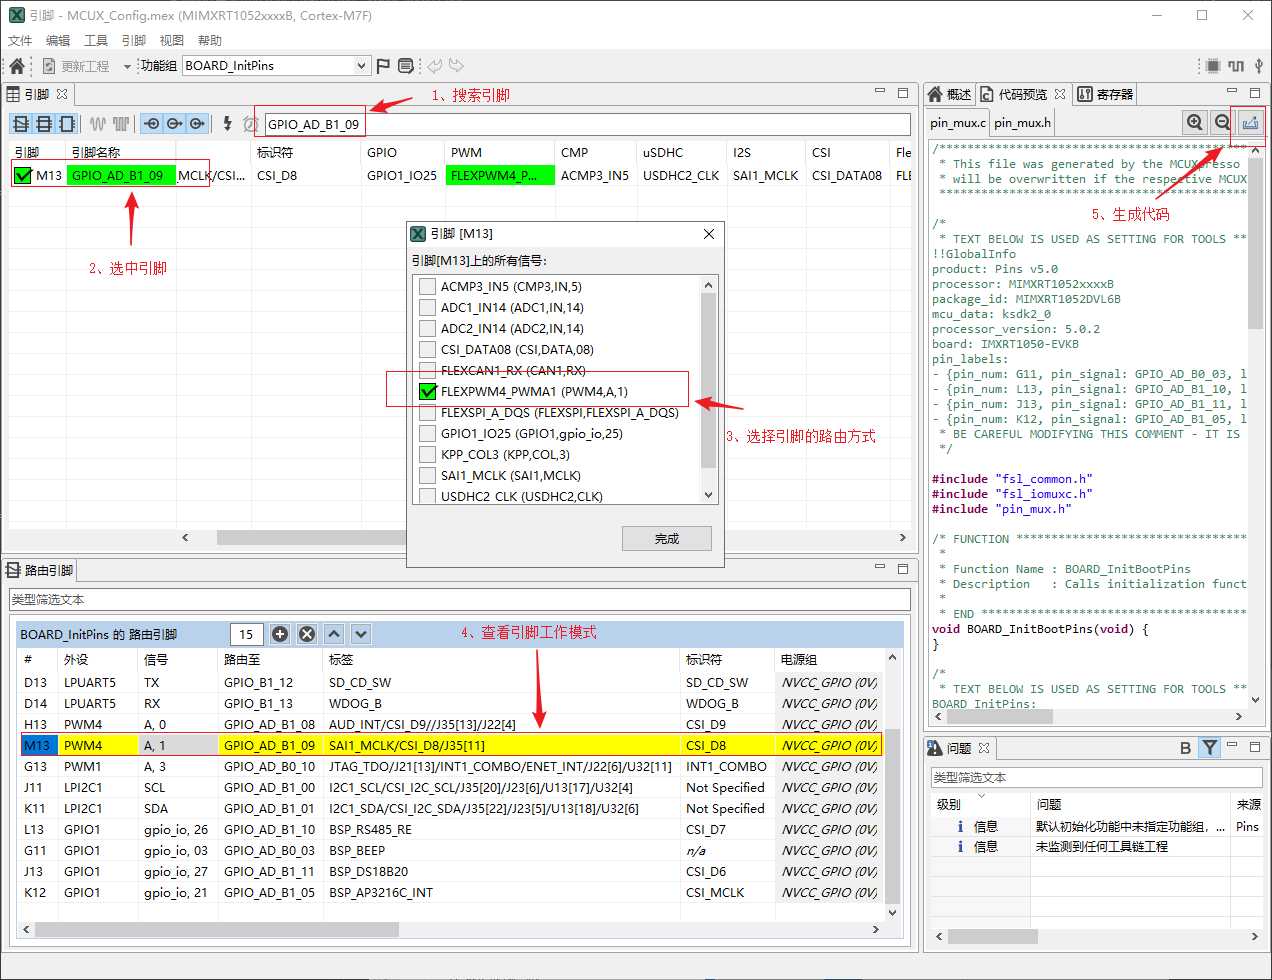The width and height of the screenshot is (1272, 980).
Task: Move routed pin down with the down chevron
Action: tap(361, 634)
